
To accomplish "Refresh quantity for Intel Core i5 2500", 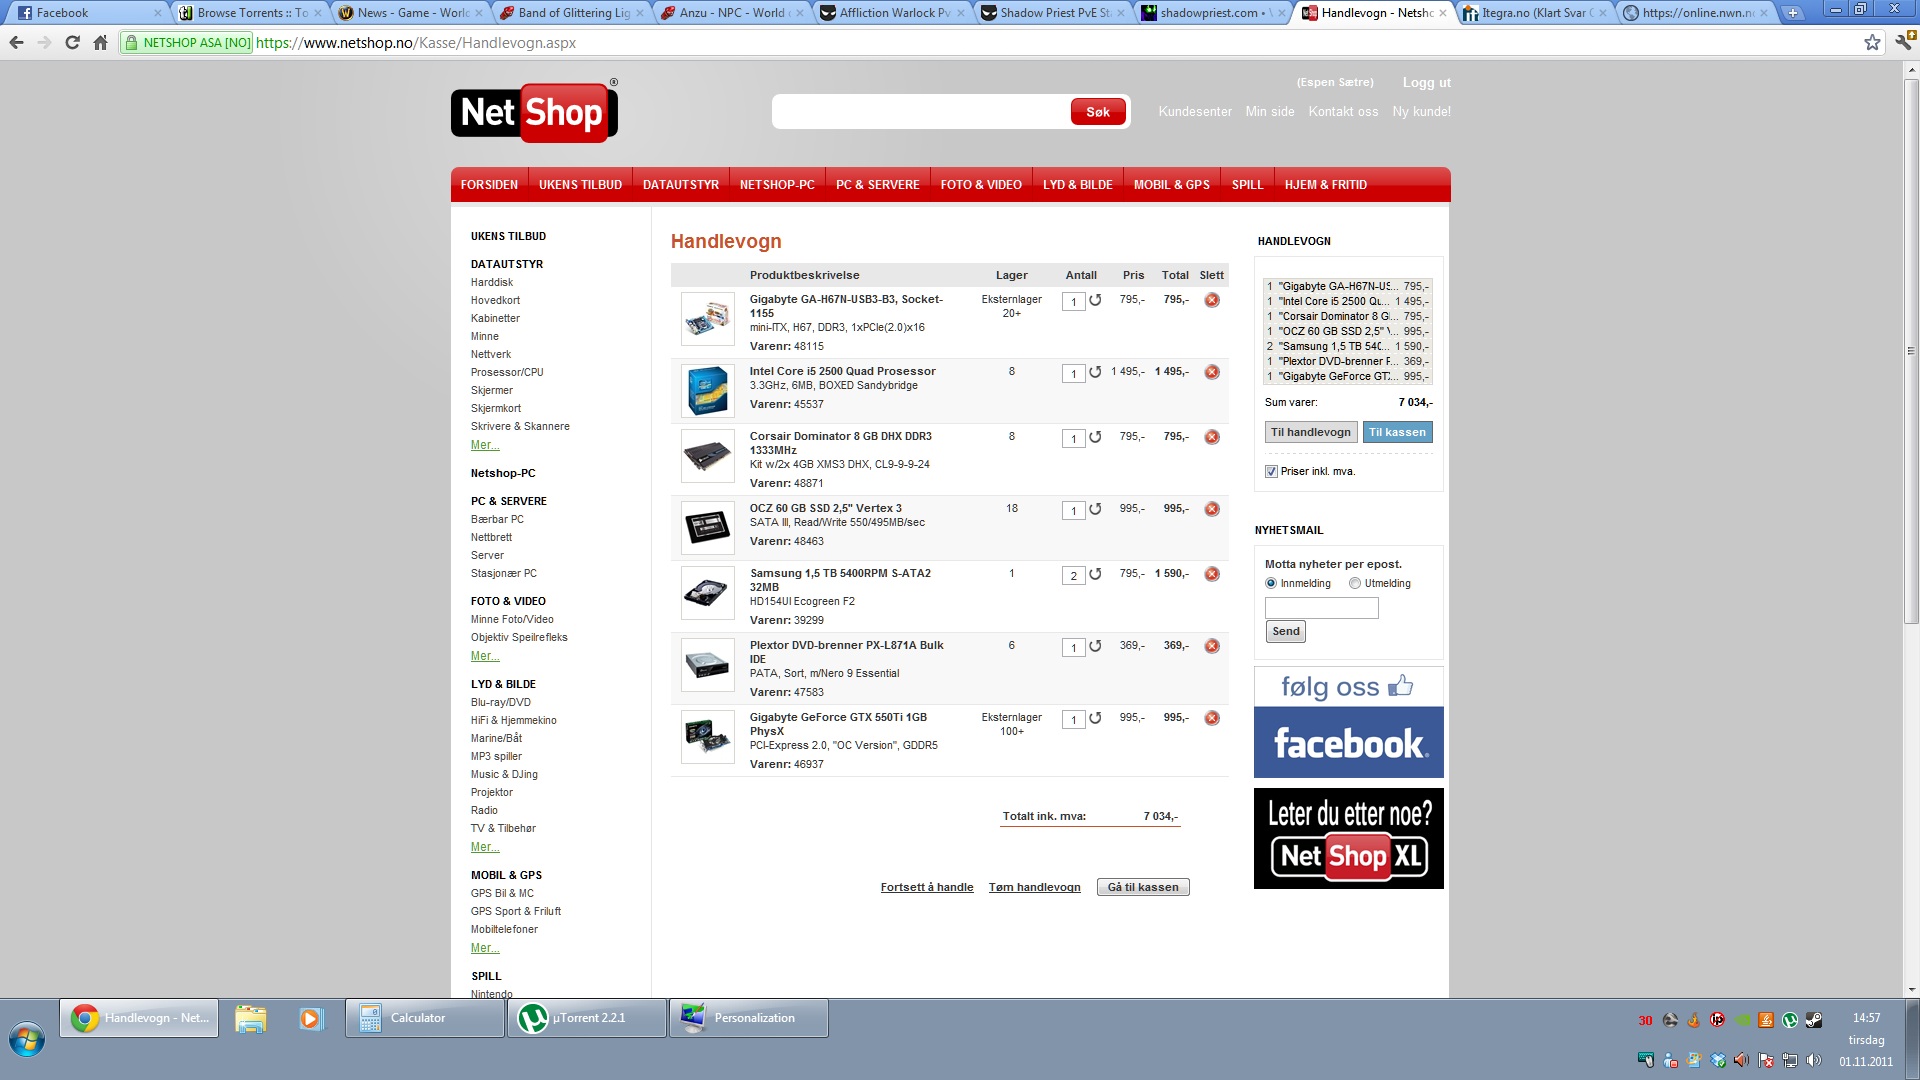I will coord(1096,372).
